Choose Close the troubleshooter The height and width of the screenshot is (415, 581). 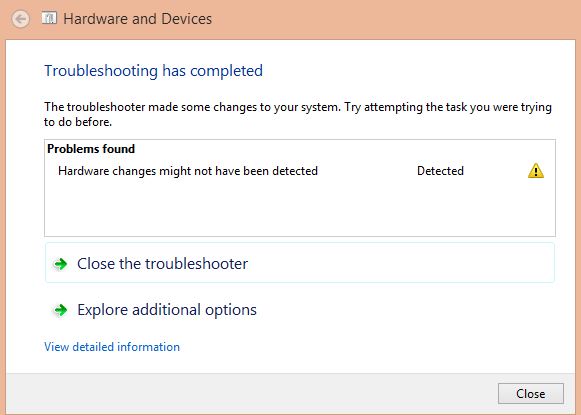click(x=300, y=263)
